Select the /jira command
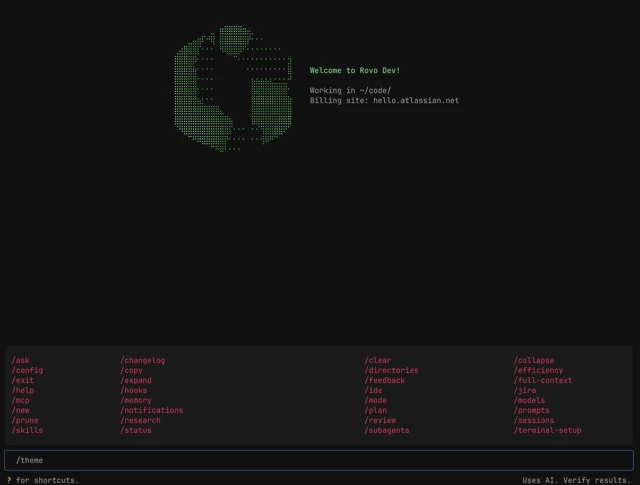640x485 pixels. point(525,390)
